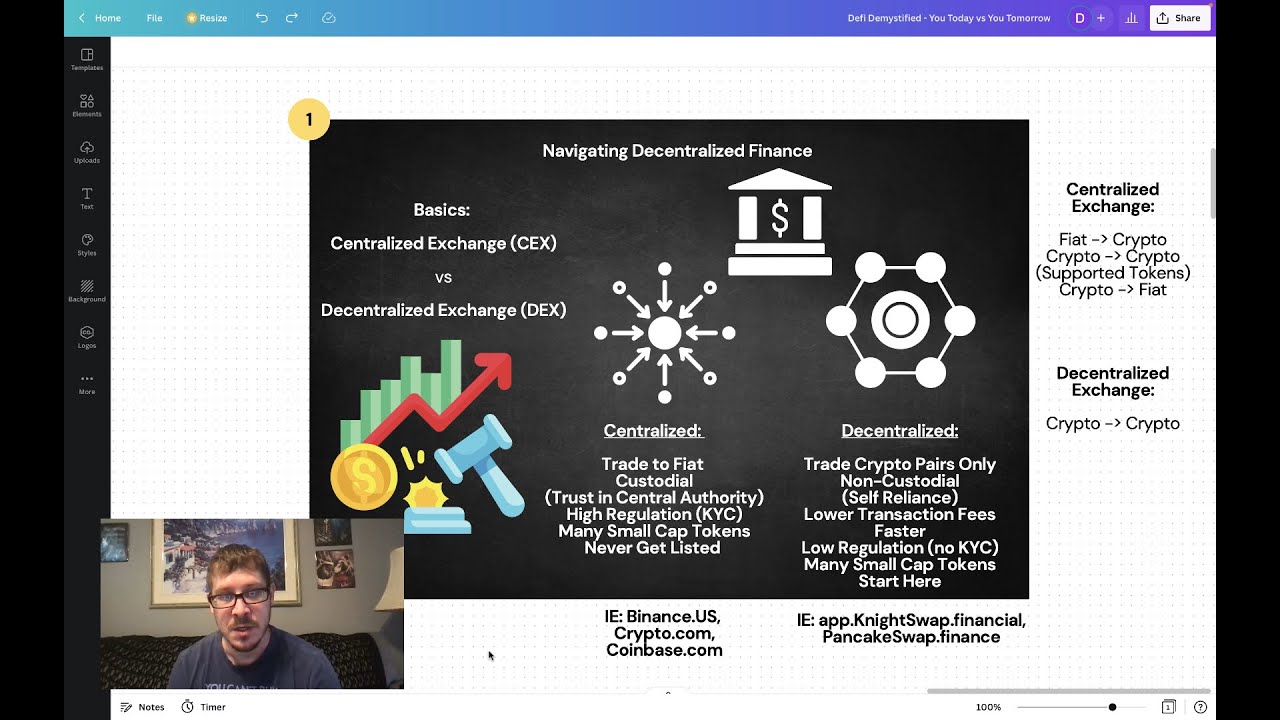1280x720 pixels.
Task: Select the bank building graphic on the slide
Action: click(x=780, y=222)
